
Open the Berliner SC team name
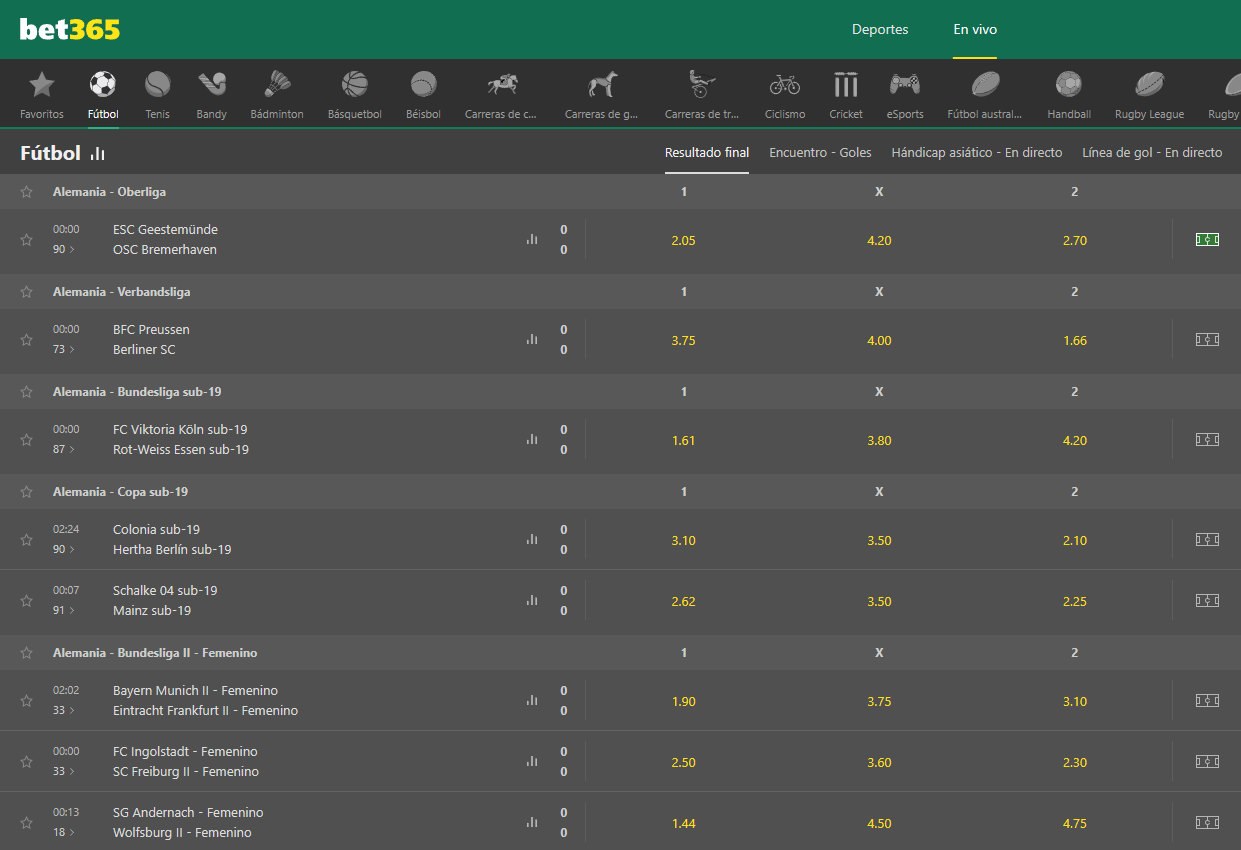[144, 349]
